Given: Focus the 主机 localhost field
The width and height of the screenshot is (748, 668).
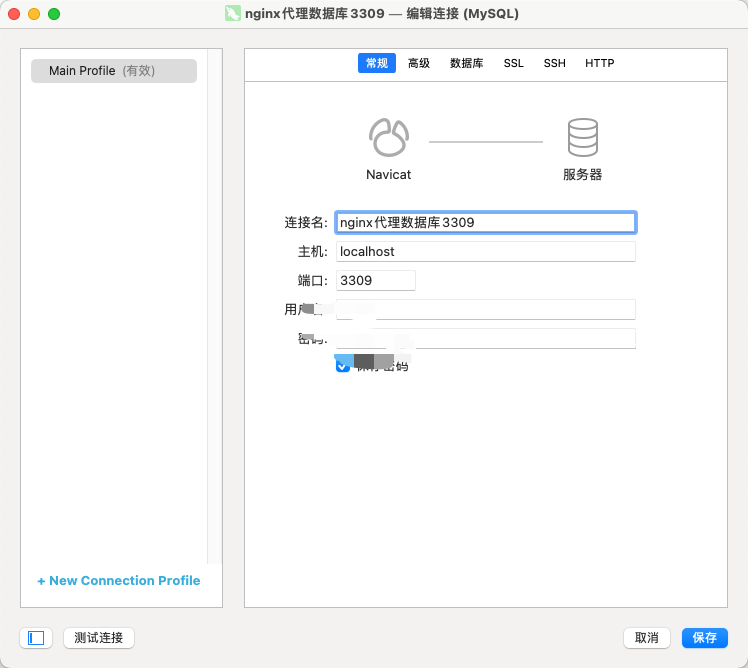Looking at the screenshot, I should (x=485, y=252).
